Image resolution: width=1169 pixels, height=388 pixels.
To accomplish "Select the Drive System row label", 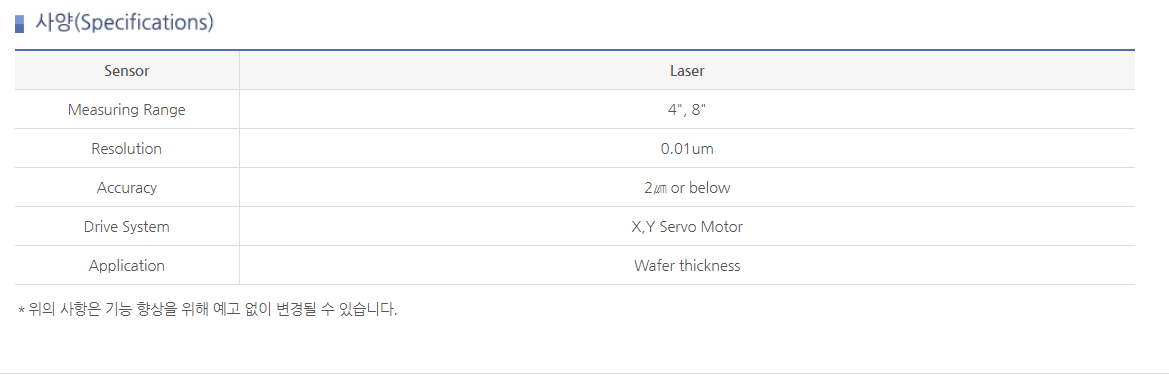I will [x=127, y=227].
